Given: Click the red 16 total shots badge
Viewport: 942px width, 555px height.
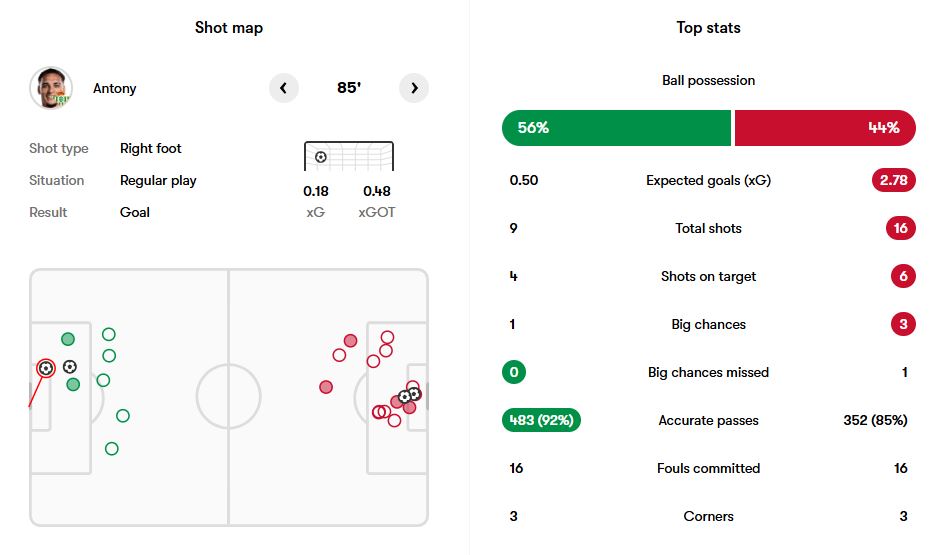Looking at the screenshot, I should 900,228.
